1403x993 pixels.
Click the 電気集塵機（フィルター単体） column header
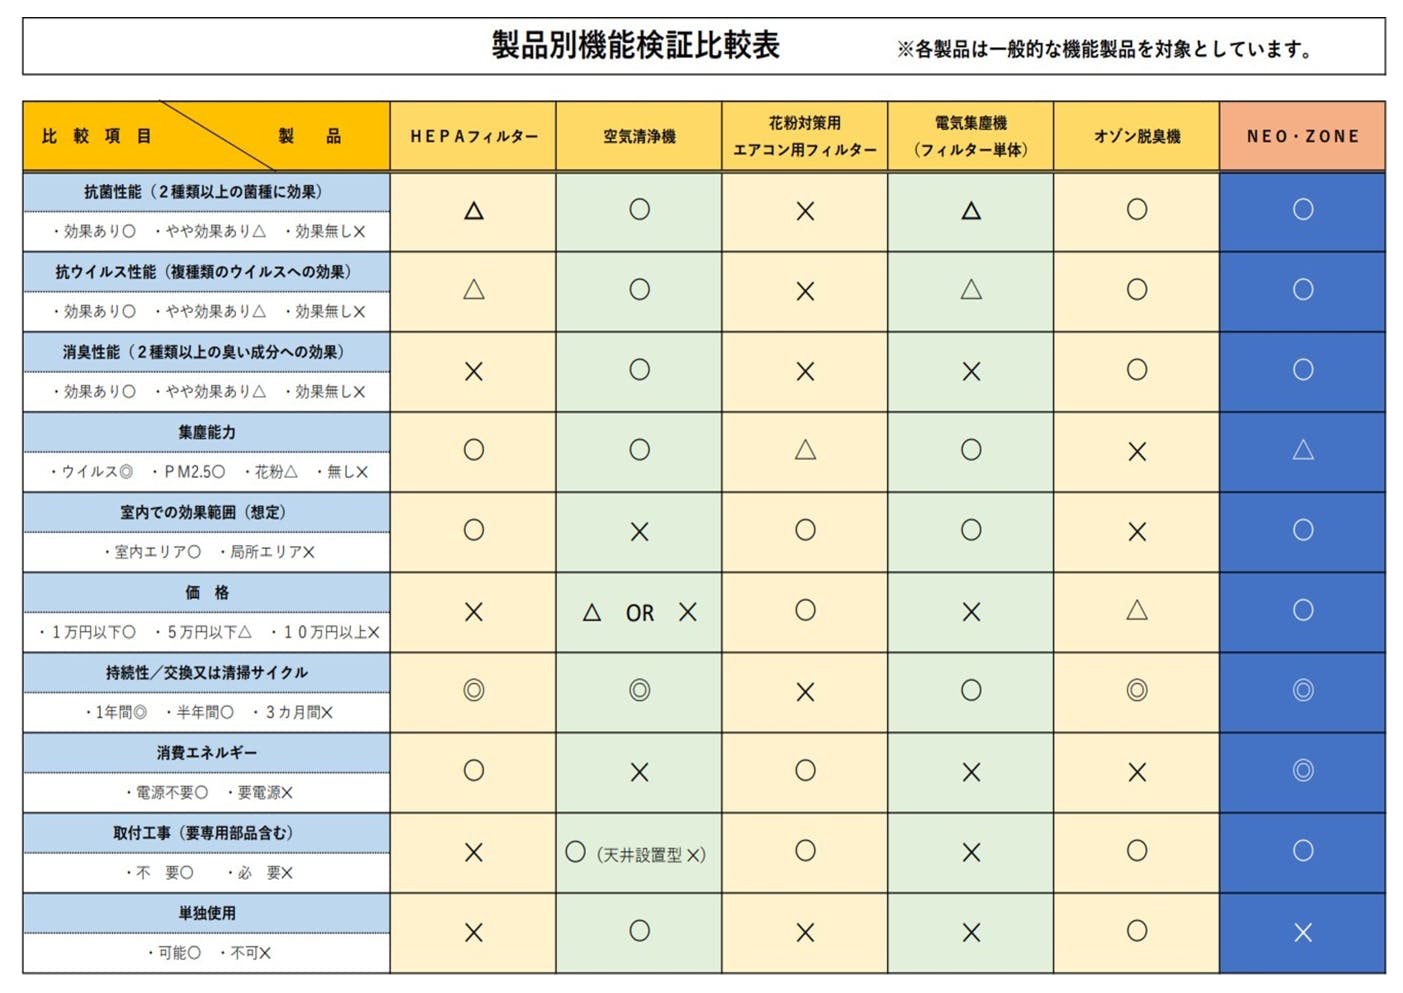[970, 136]
